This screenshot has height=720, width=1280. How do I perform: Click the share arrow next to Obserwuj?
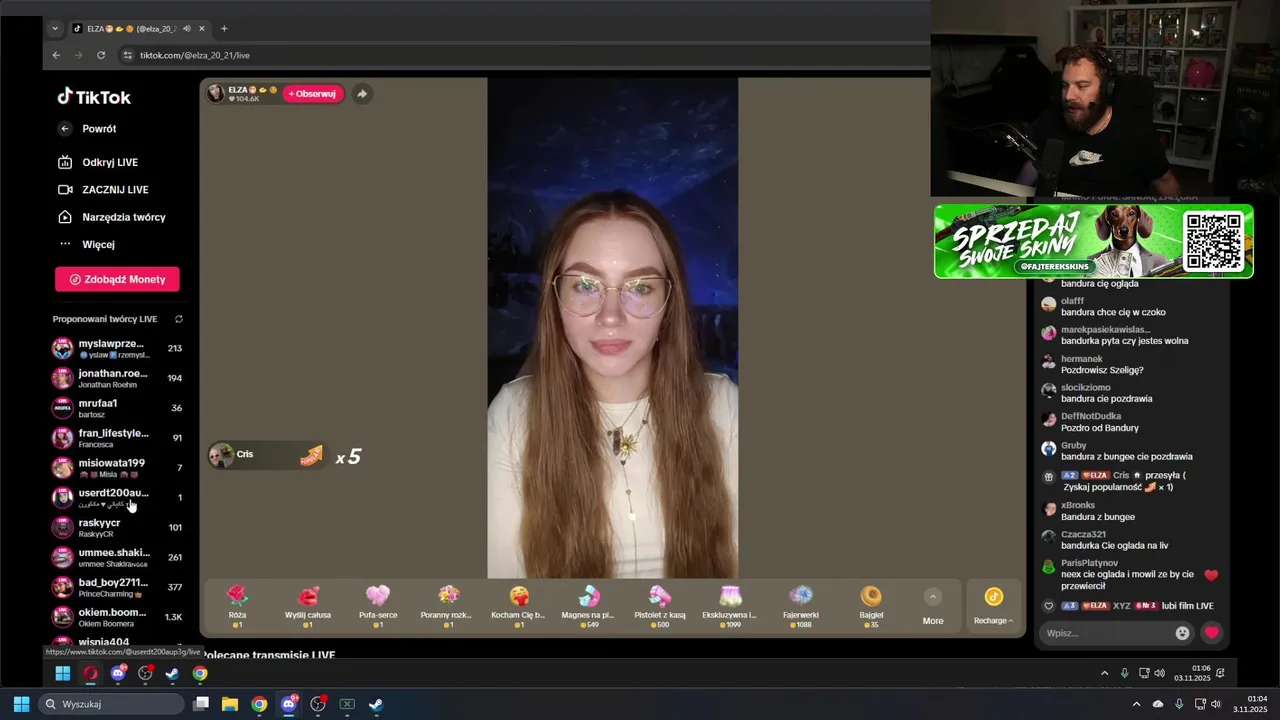point(362,94)
